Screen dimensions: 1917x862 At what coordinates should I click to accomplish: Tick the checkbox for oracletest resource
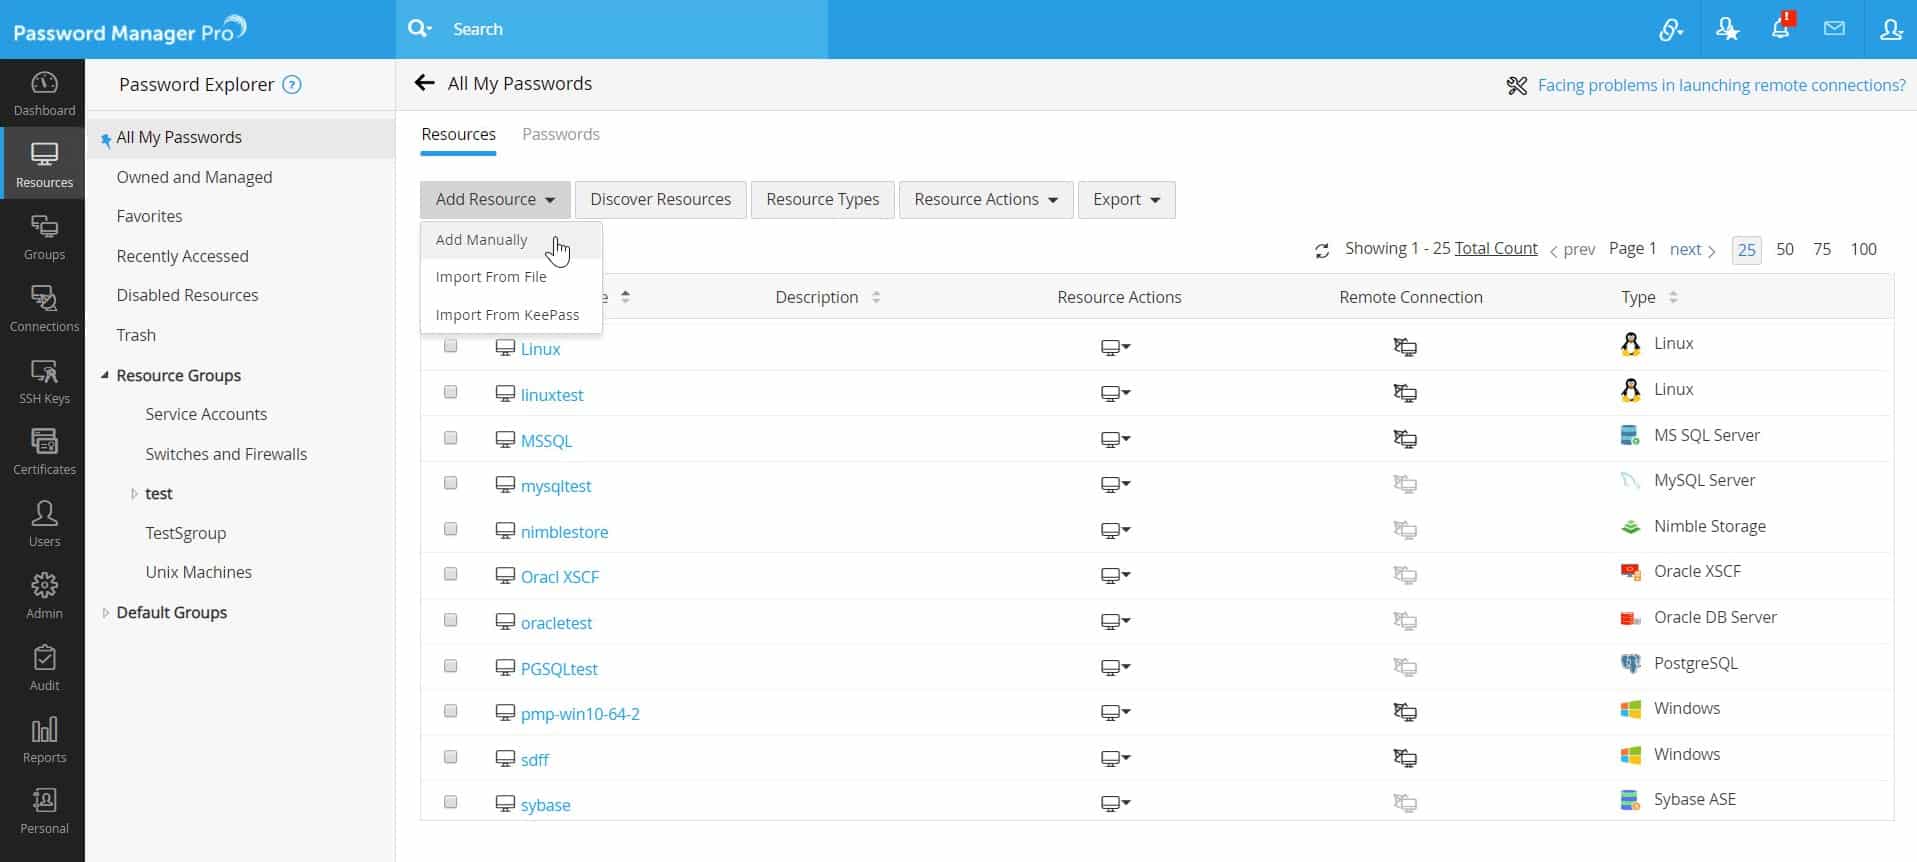(451, 620)
